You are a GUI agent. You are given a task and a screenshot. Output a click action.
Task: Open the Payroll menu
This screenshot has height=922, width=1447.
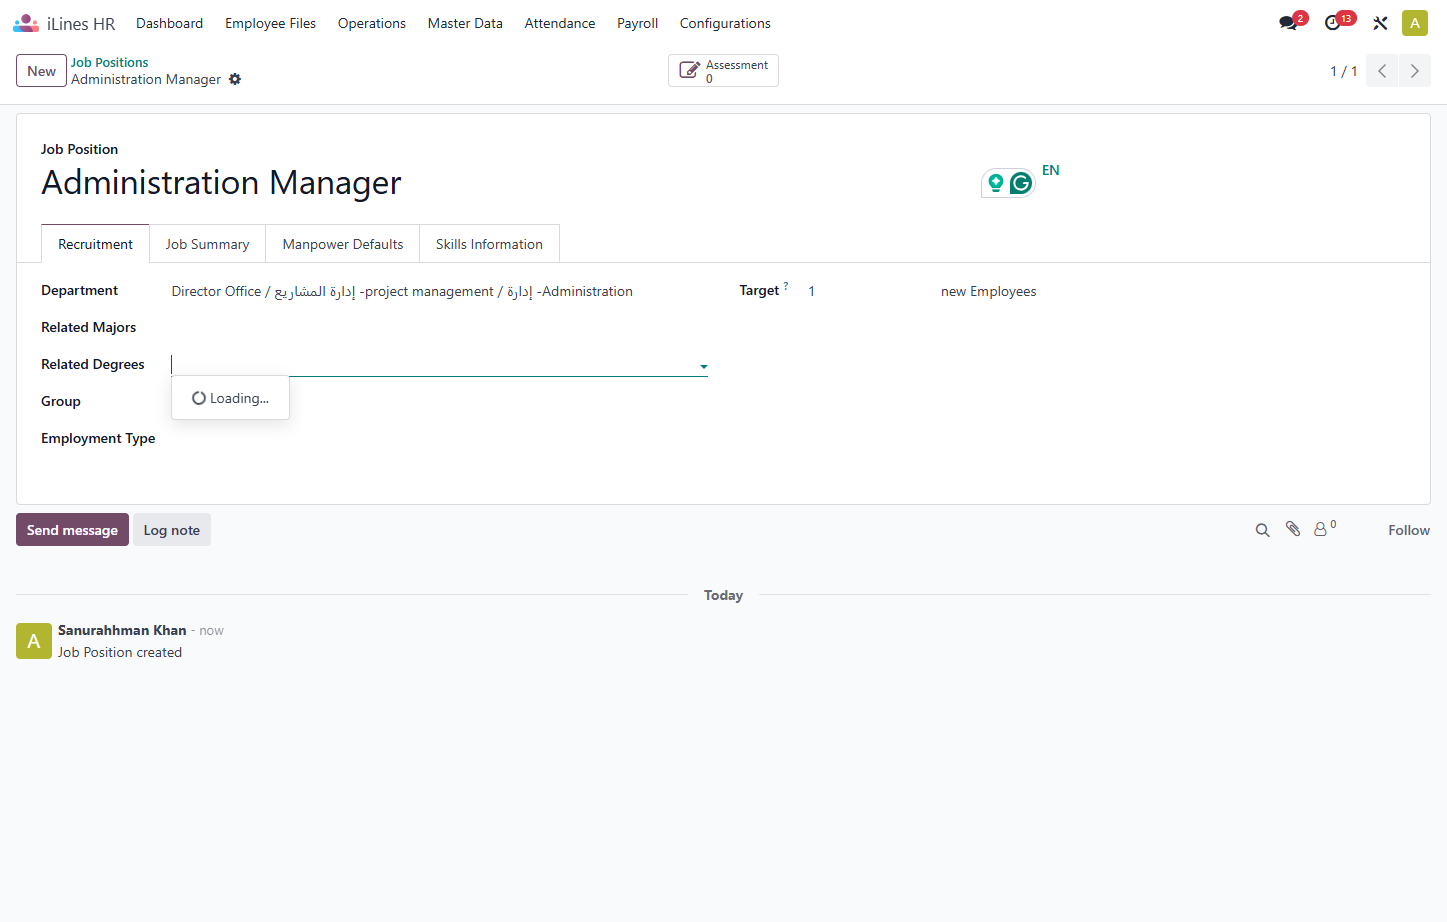pos(637,23)
